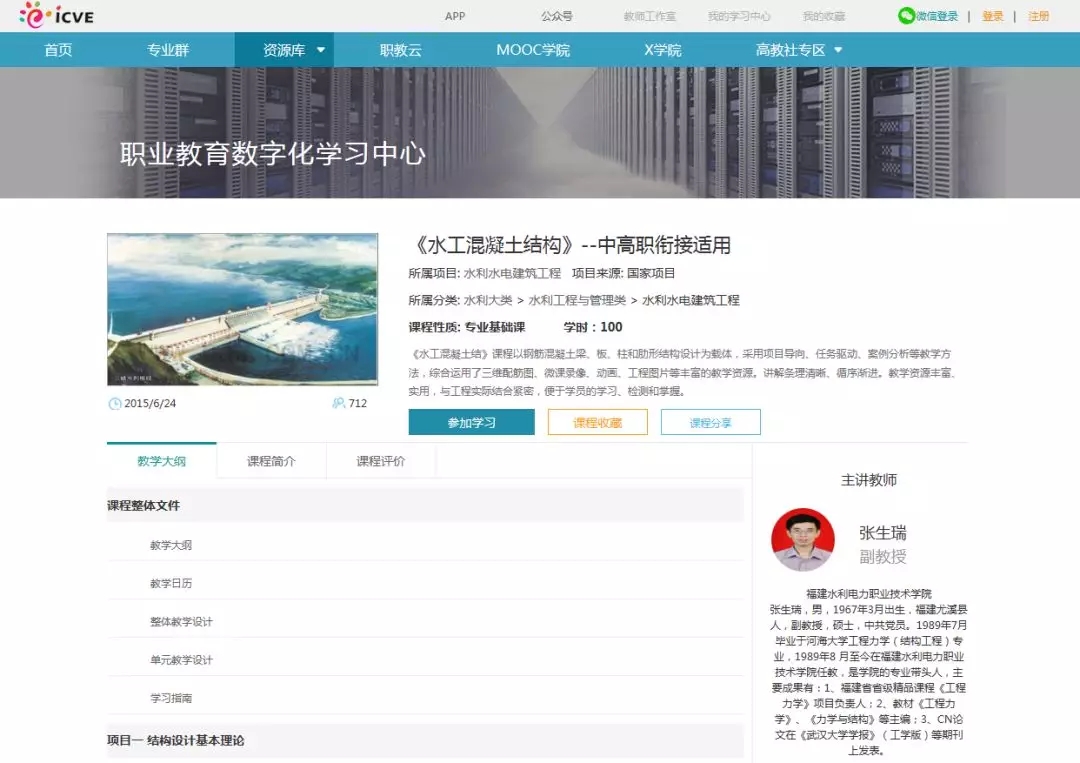The height and width of the screenshot is (763, 1080).
Task: Expand the 资源库 dropdown menu
Action: coord(320,50)
